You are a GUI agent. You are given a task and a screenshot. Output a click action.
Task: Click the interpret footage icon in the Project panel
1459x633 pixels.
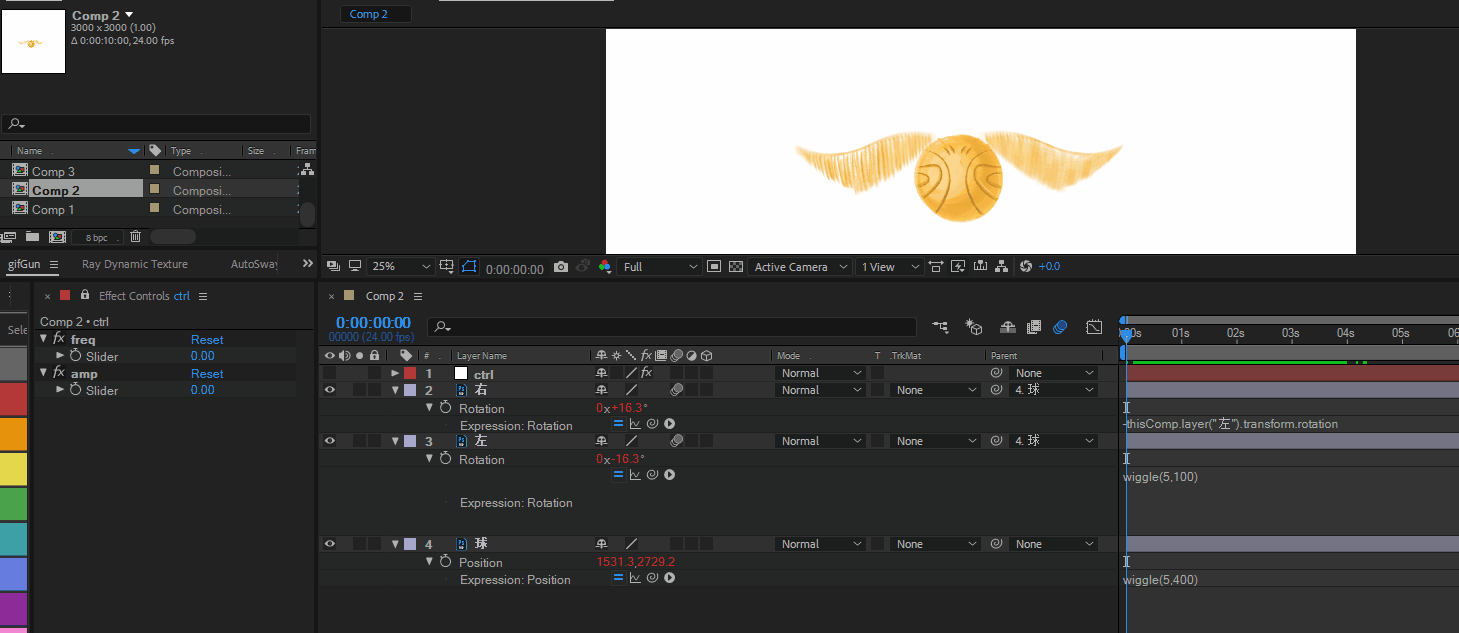coord(9,237)
